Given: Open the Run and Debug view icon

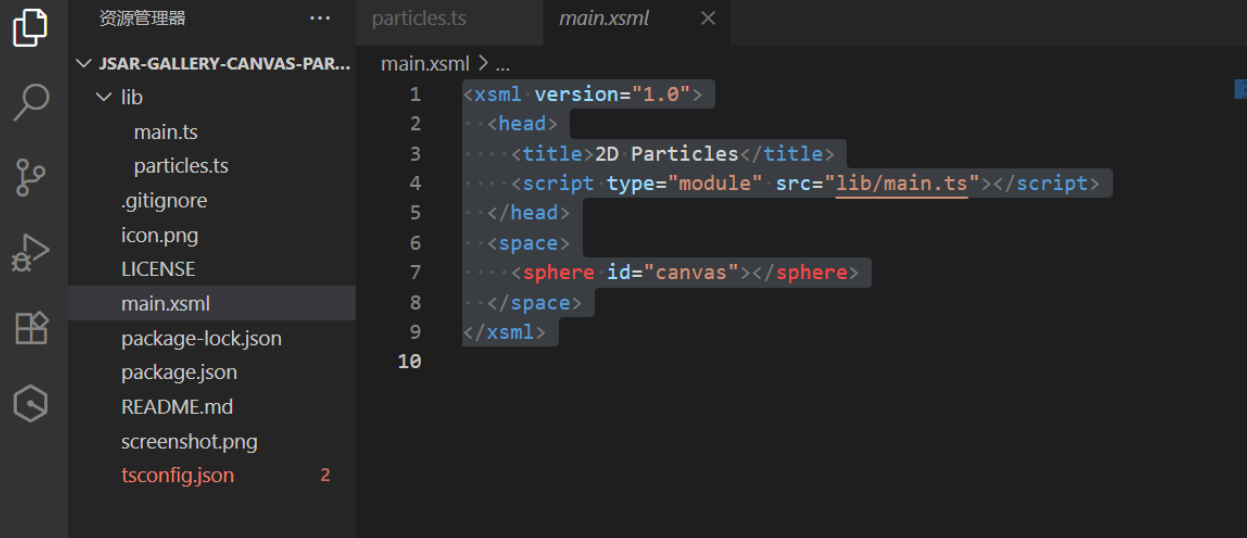Looking at the screenshot, I should pos(30,252).
